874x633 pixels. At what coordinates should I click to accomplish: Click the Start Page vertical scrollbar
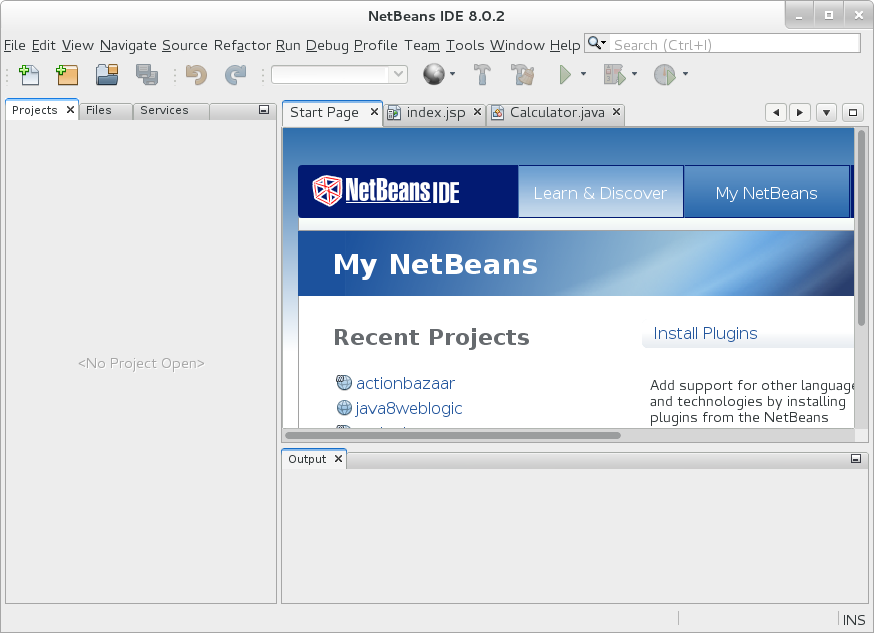861,228
